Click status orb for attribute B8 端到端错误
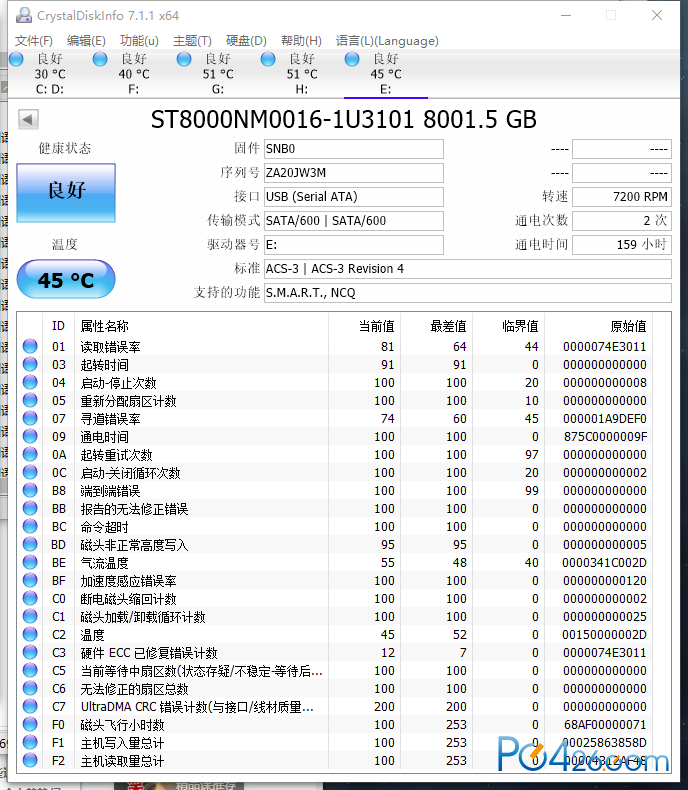The height and width of the screenshot is (790, 688). (30, 490)
